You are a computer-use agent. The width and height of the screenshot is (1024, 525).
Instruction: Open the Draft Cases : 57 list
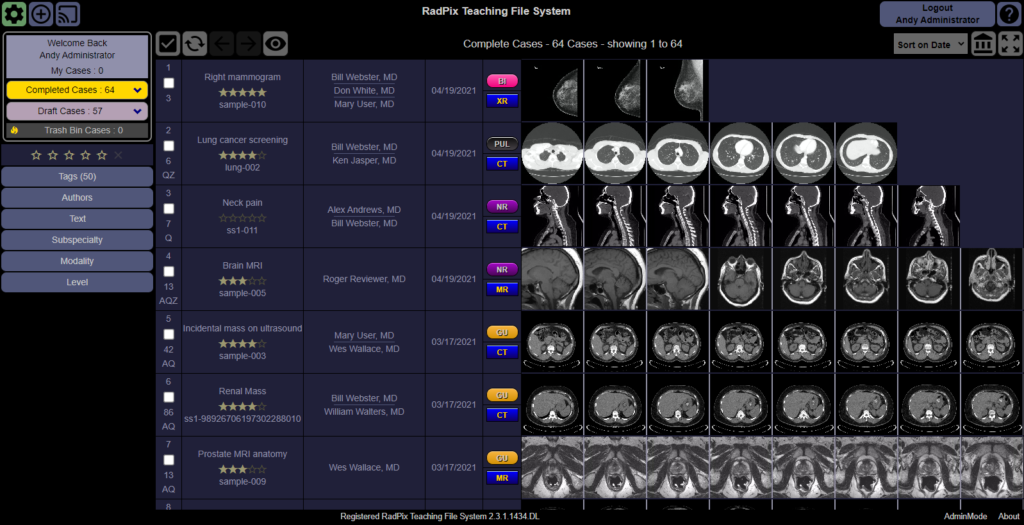pos(70,111)
